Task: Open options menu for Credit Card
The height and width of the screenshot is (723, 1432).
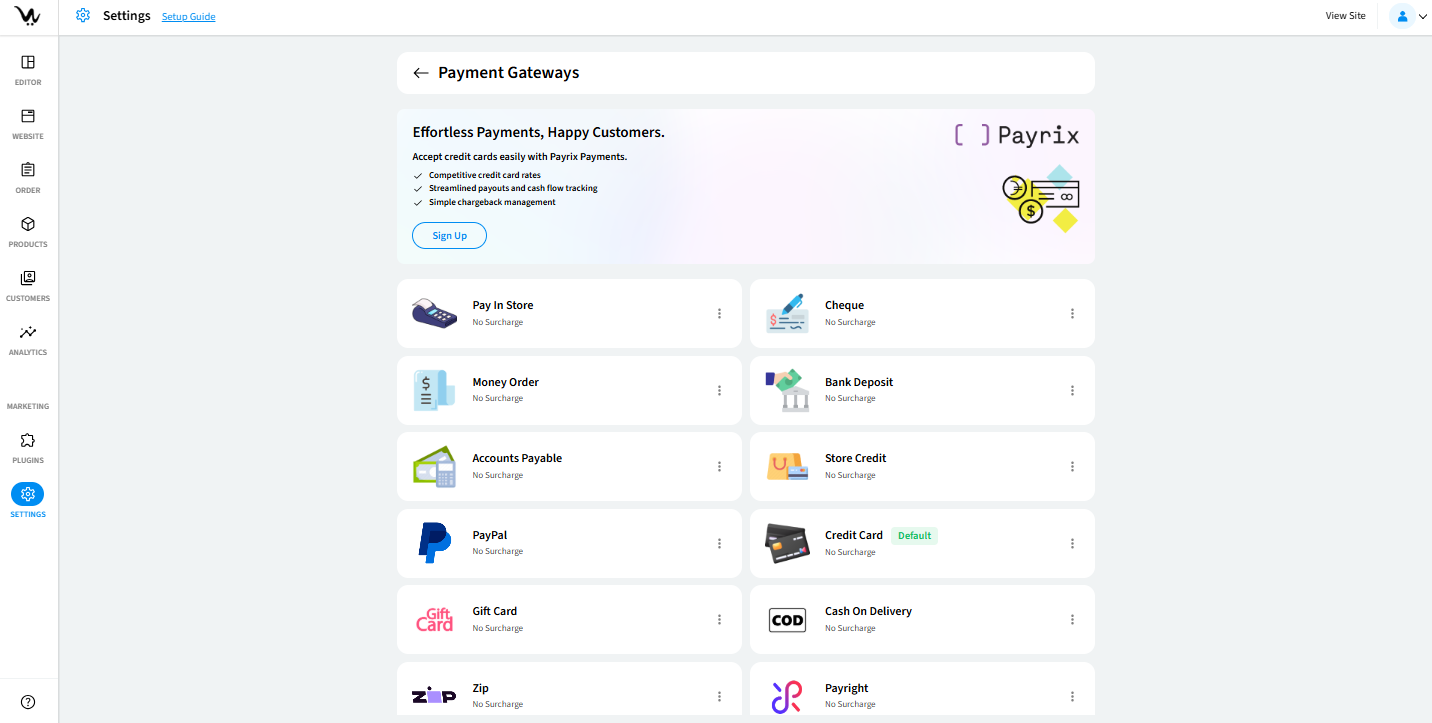Action: [x=1072, y=544]
